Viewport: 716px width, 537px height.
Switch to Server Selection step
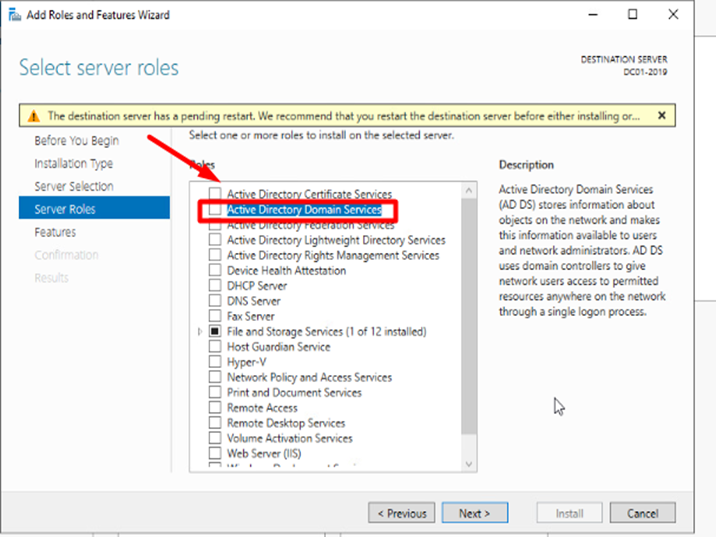(x=73, y=187)
